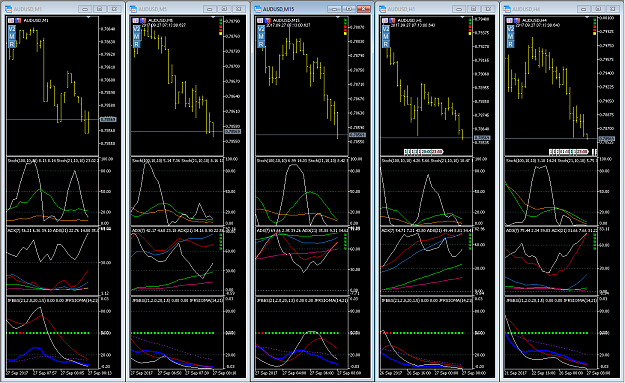Click the 20:00 time tag in H1 chart

point(426,151)
